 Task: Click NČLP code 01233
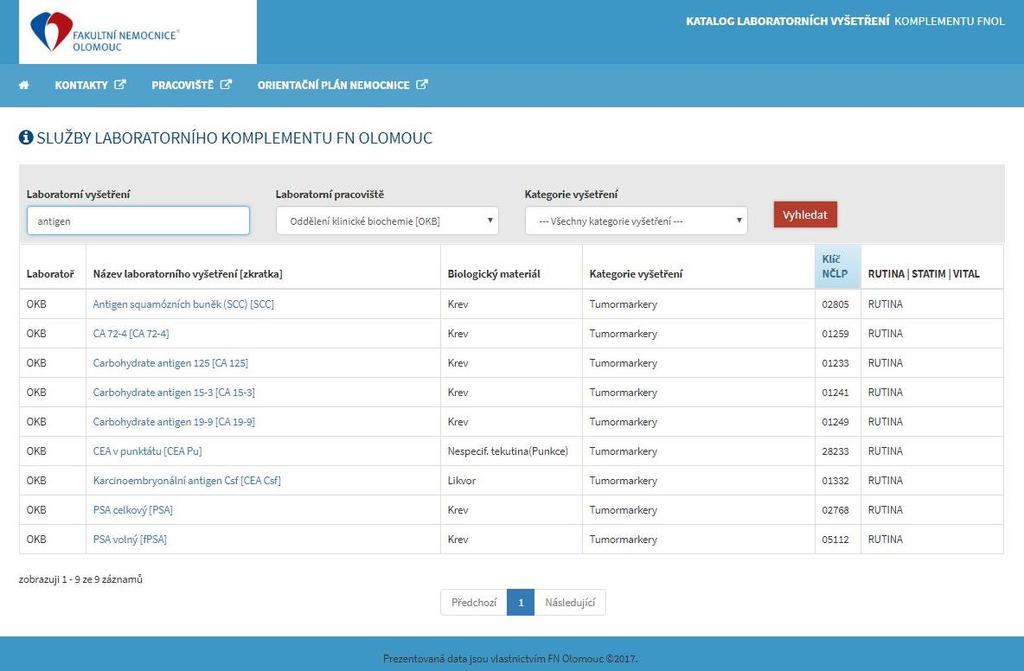coord(835,363)
